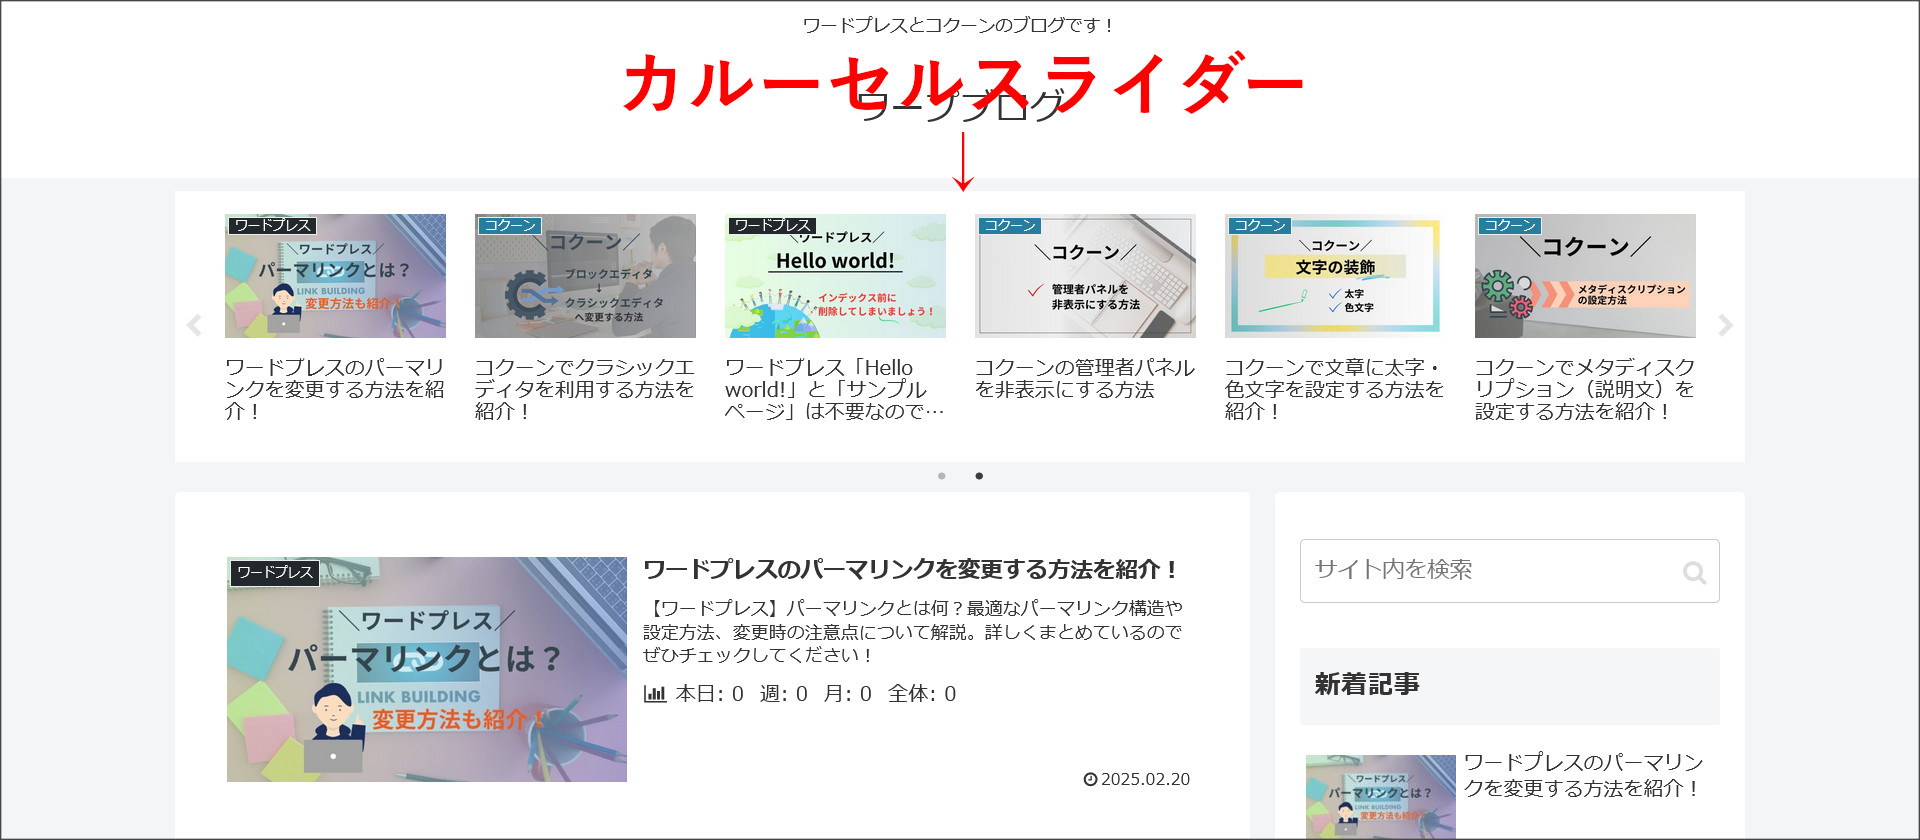Viewport: 1920px width, 840px height.
Task: Focus the サイト内を検索 search field
Action: click(x=1510, y=571)
